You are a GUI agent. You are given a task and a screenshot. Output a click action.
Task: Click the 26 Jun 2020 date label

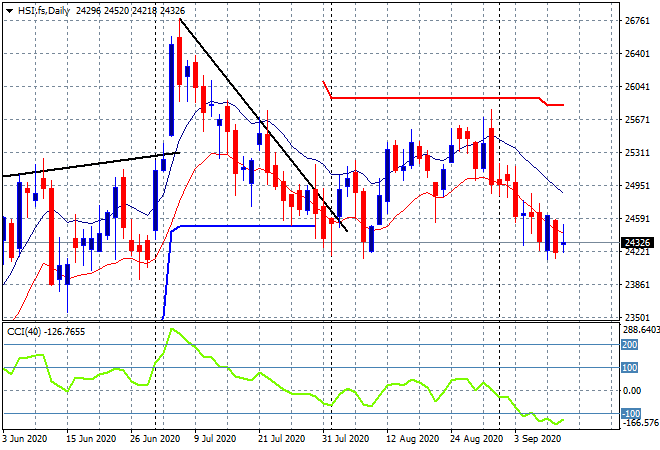click(x=155, y=439)
